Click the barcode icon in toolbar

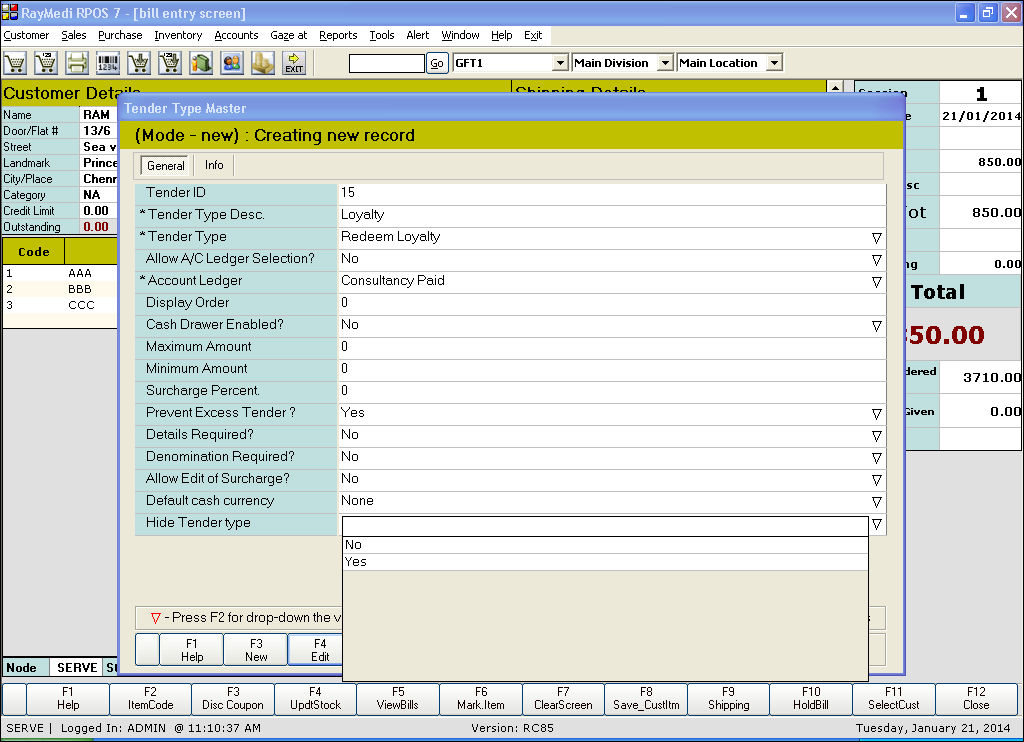coord(108,63)
